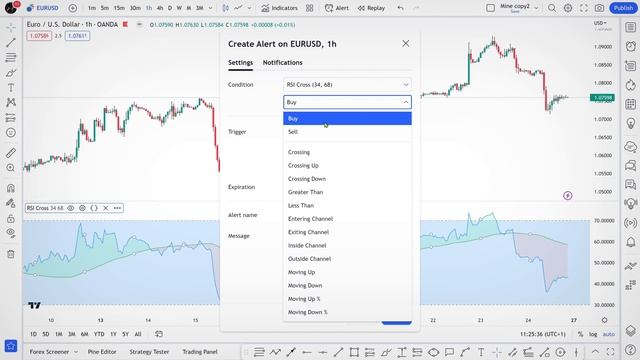Viewport: 640px width, 360px height.
Task: Open the emoji icons tool
Action: pyautogui.click(x=11, y=133)
